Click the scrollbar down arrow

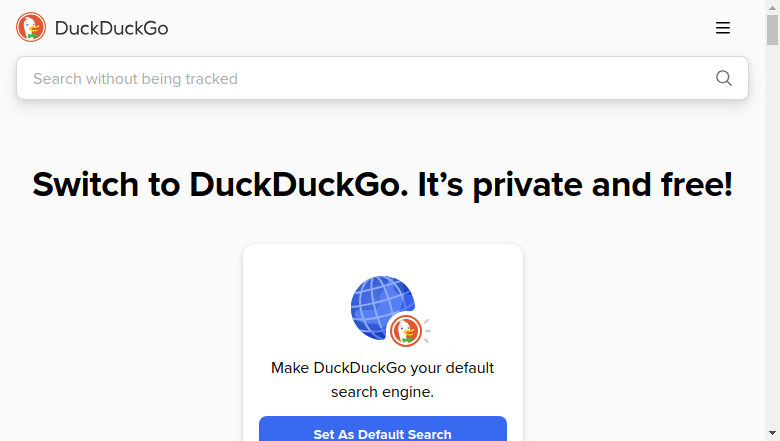[x=773, y=433]
